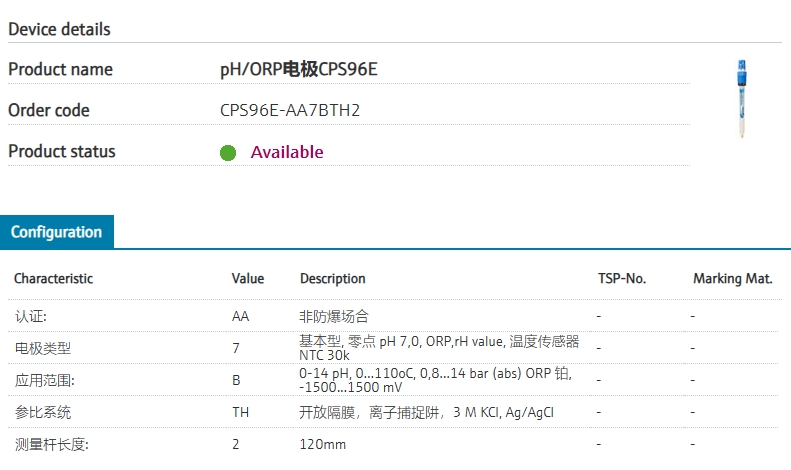Click the 120mm description cell
The height and width of the screenshot is (470, 791).
click(323, 444)
